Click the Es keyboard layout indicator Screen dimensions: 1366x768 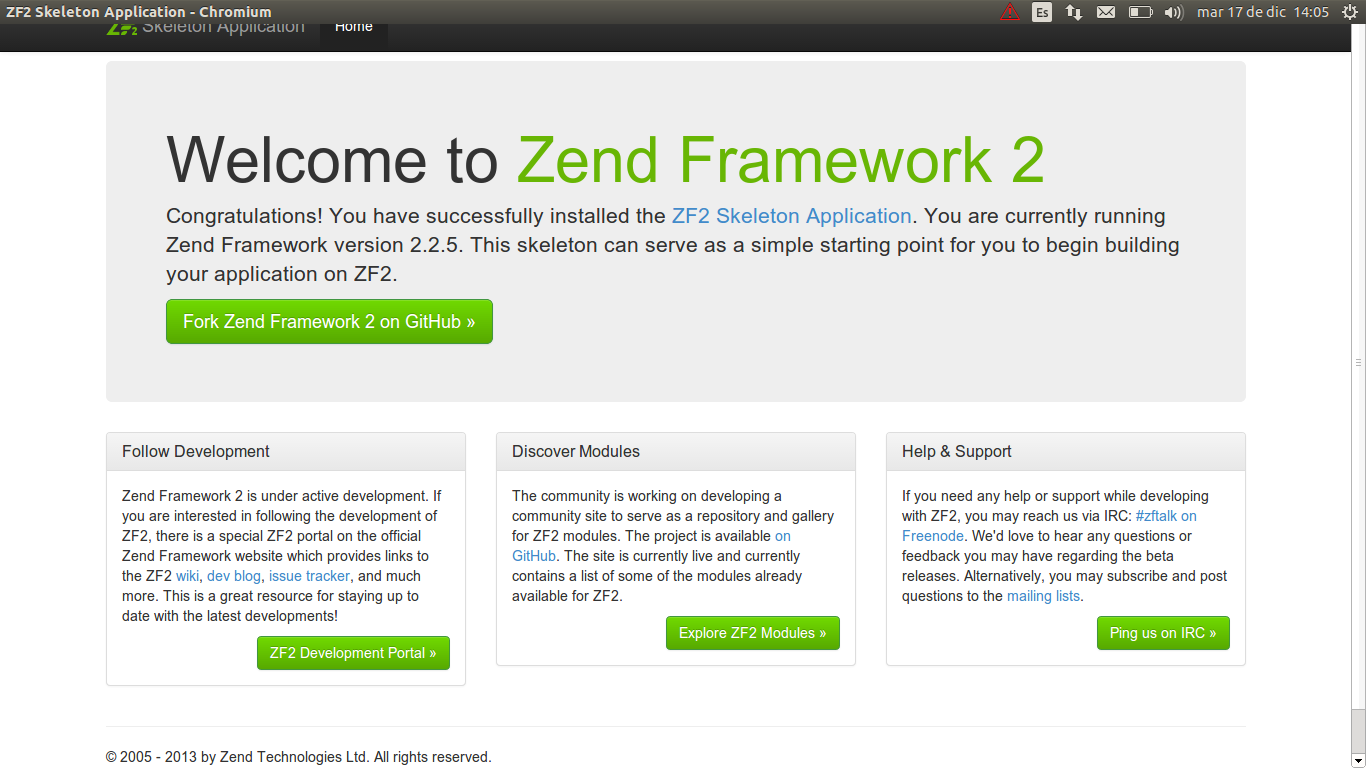[1041, 12]
